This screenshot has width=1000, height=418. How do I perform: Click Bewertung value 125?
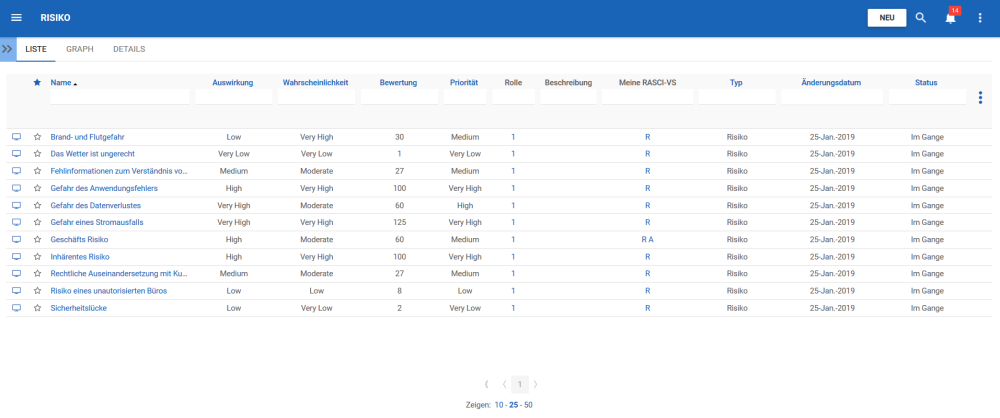pos(399,223)
